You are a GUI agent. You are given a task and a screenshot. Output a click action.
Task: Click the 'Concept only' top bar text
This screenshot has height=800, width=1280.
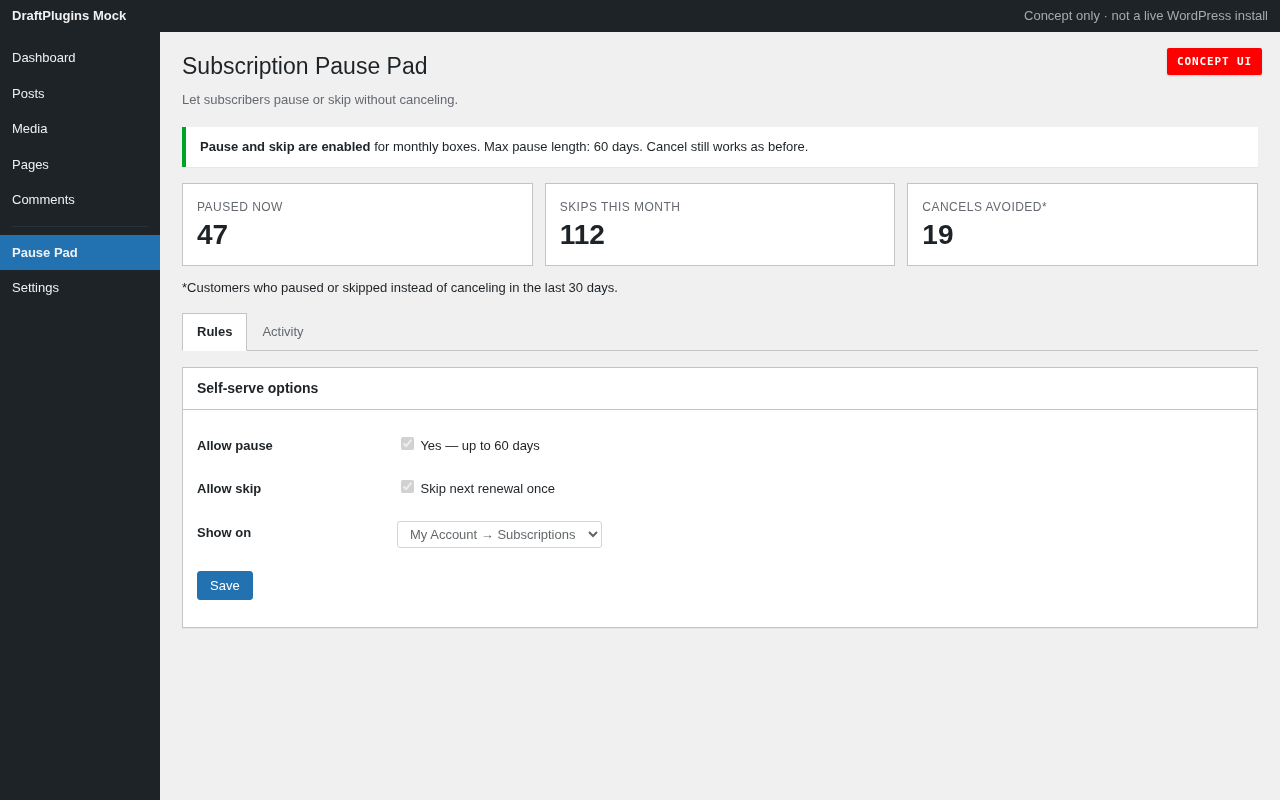click(x=1146, y=16)
